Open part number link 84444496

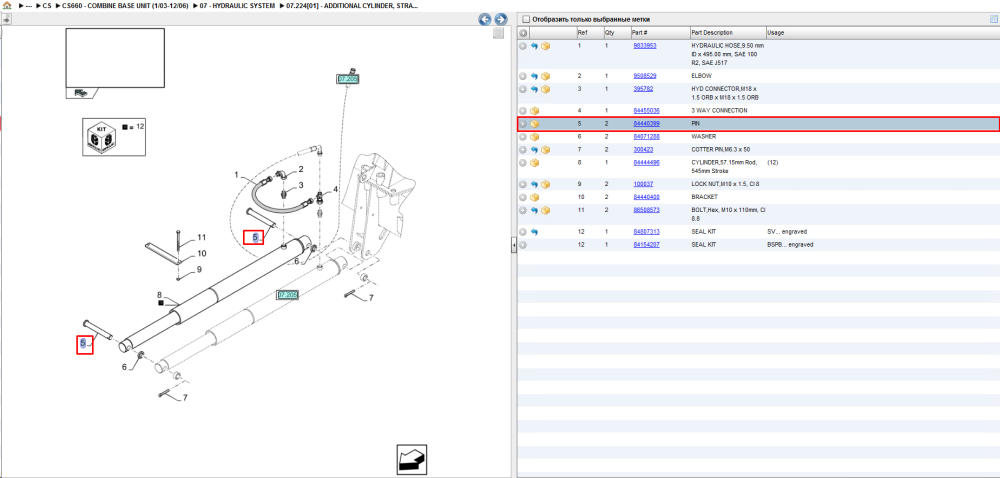[647, 163]
